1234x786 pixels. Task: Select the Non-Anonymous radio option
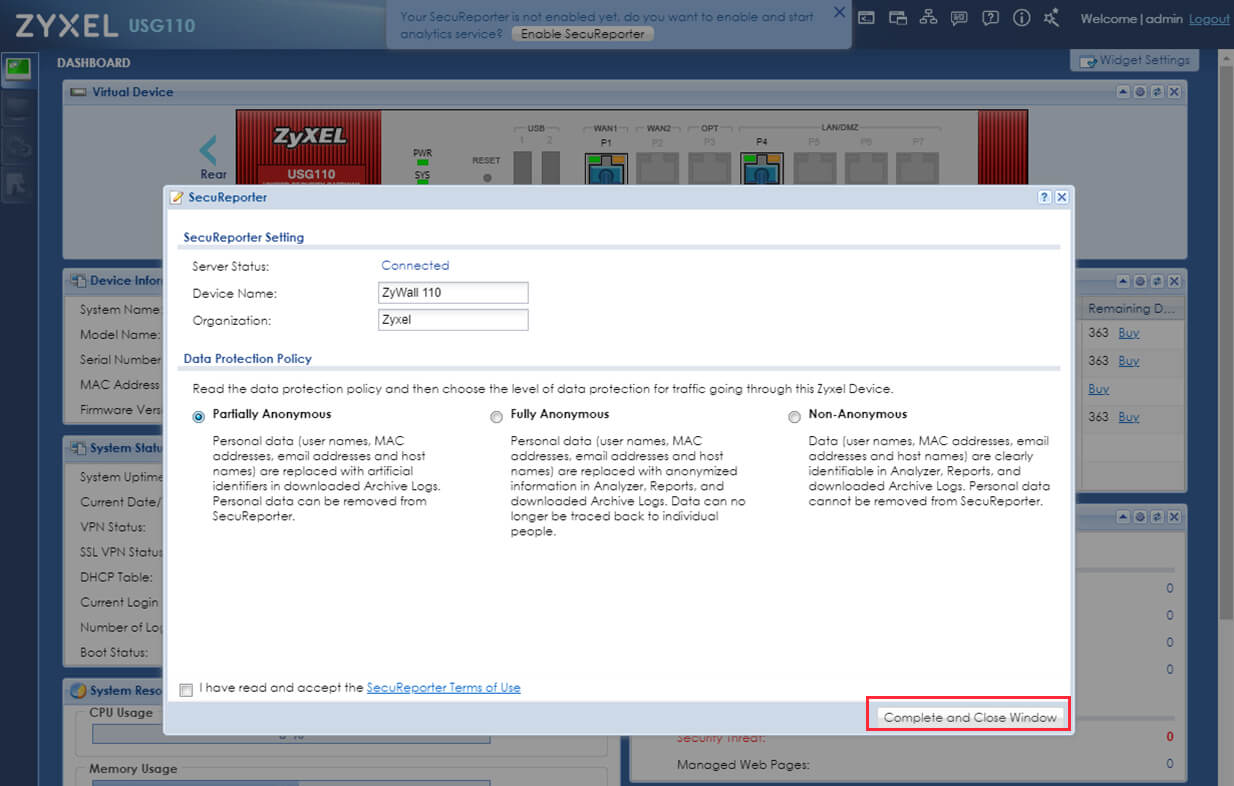click(795, 416)
